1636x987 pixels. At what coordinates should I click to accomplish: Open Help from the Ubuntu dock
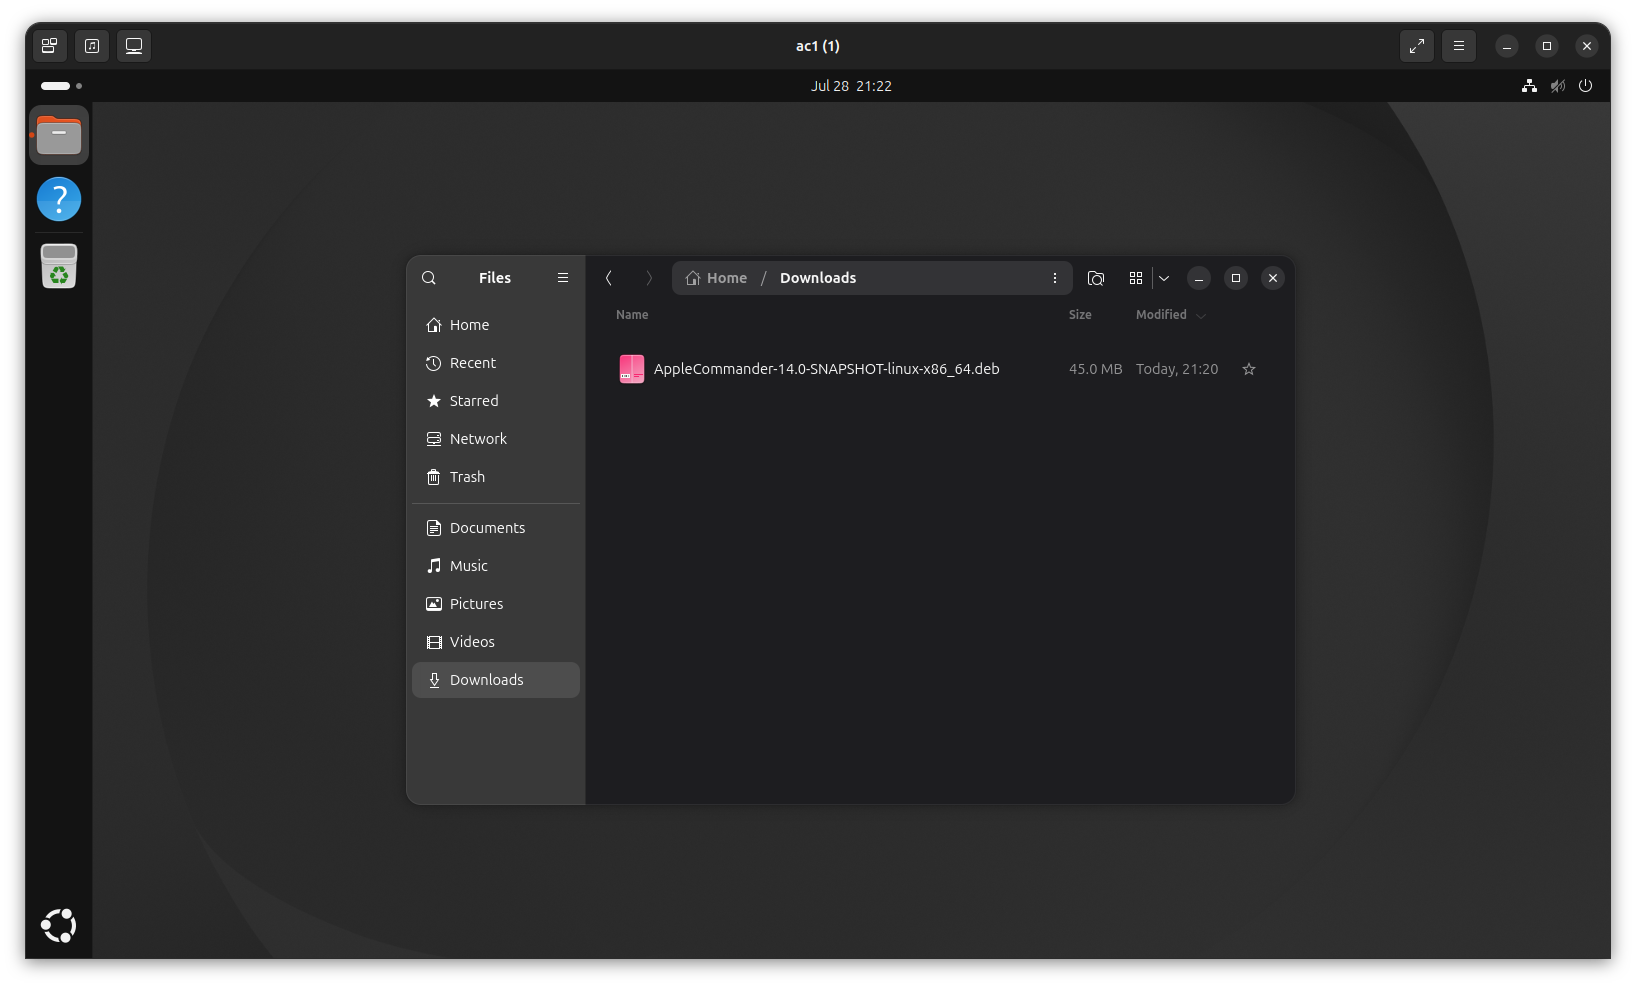[x=59, y=199]
